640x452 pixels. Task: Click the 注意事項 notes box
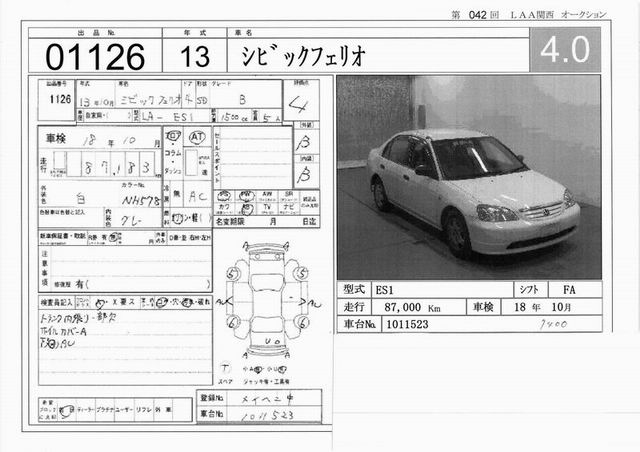tap(125, 269)
